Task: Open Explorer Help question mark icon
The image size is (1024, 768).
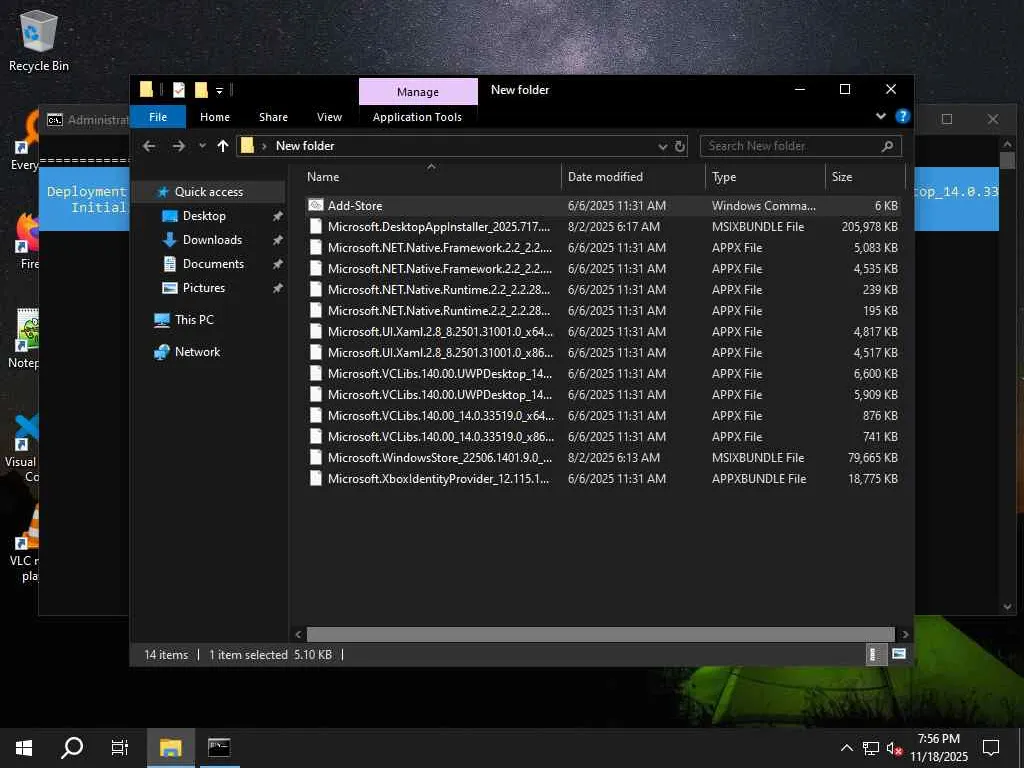Action: (x=903, y=116)
